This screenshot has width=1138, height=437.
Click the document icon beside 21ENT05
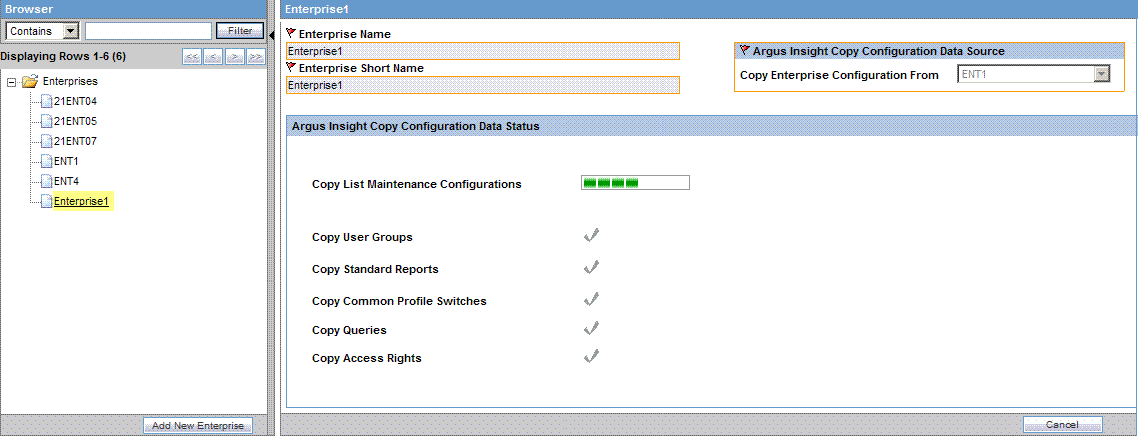click(46, 121)
